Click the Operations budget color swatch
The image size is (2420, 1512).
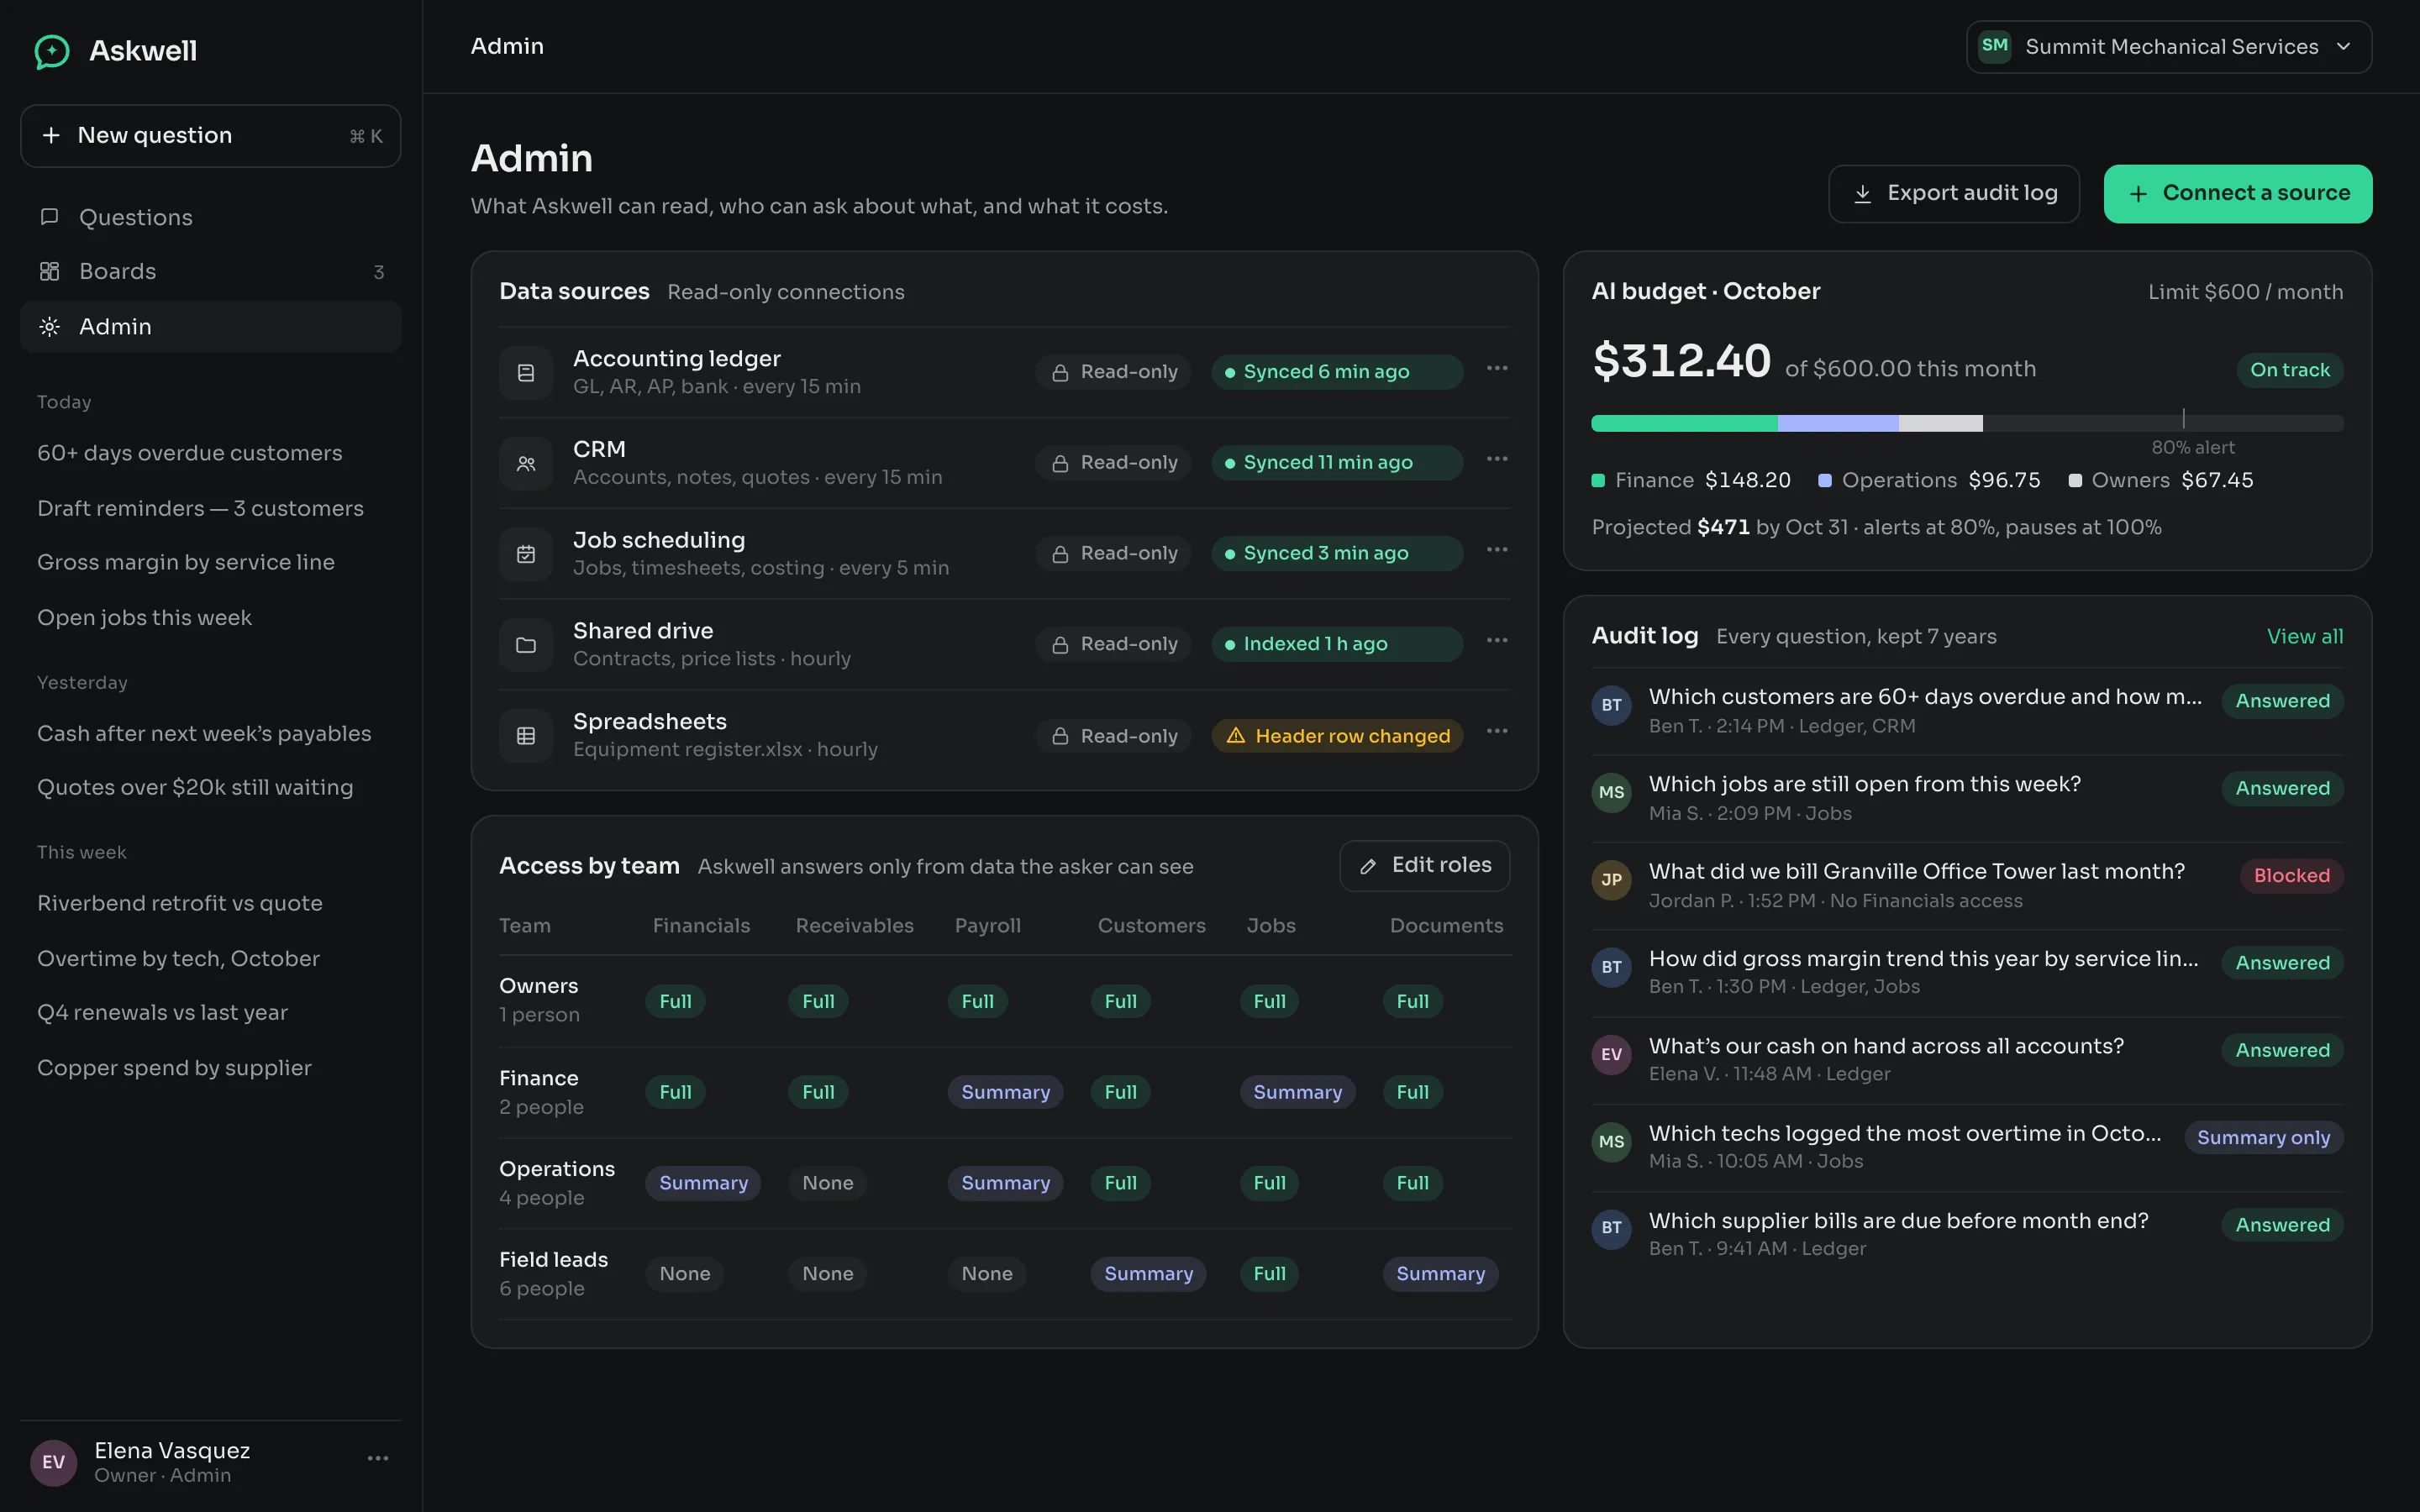(x=1825, y=481)
